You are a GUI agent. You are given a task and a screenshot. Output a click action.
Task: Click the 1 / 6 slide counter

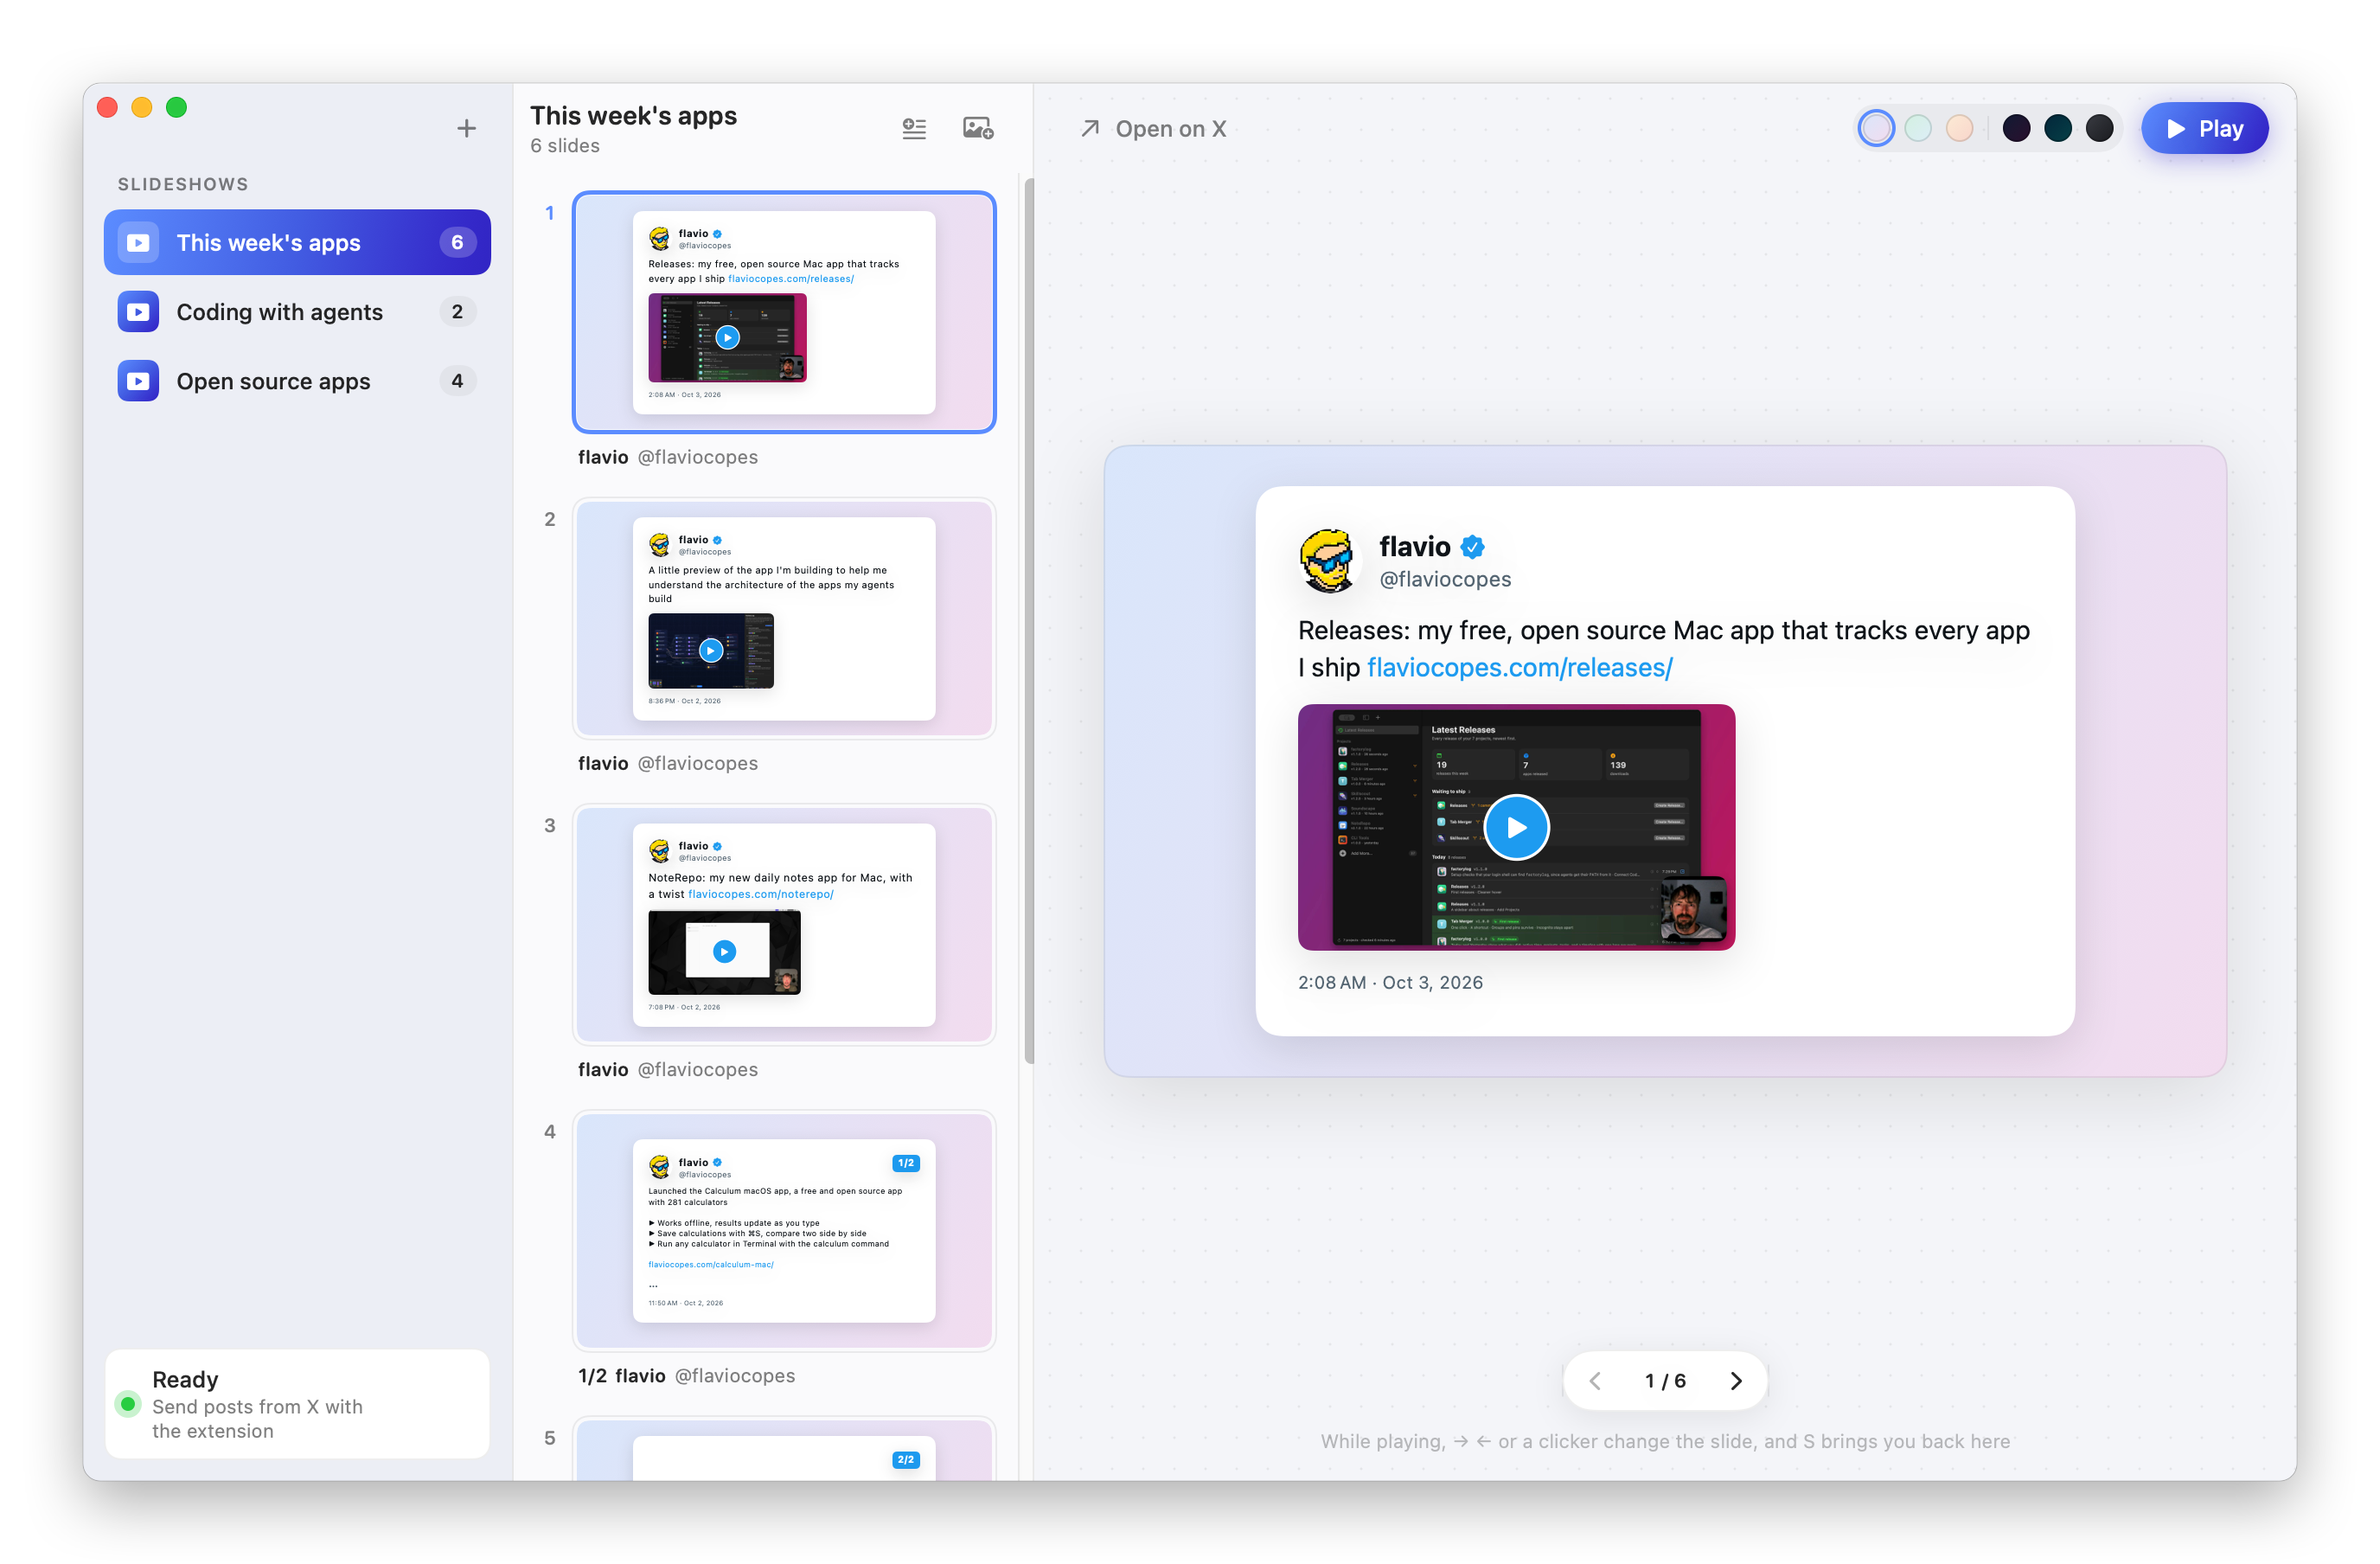[1665, 1380]
